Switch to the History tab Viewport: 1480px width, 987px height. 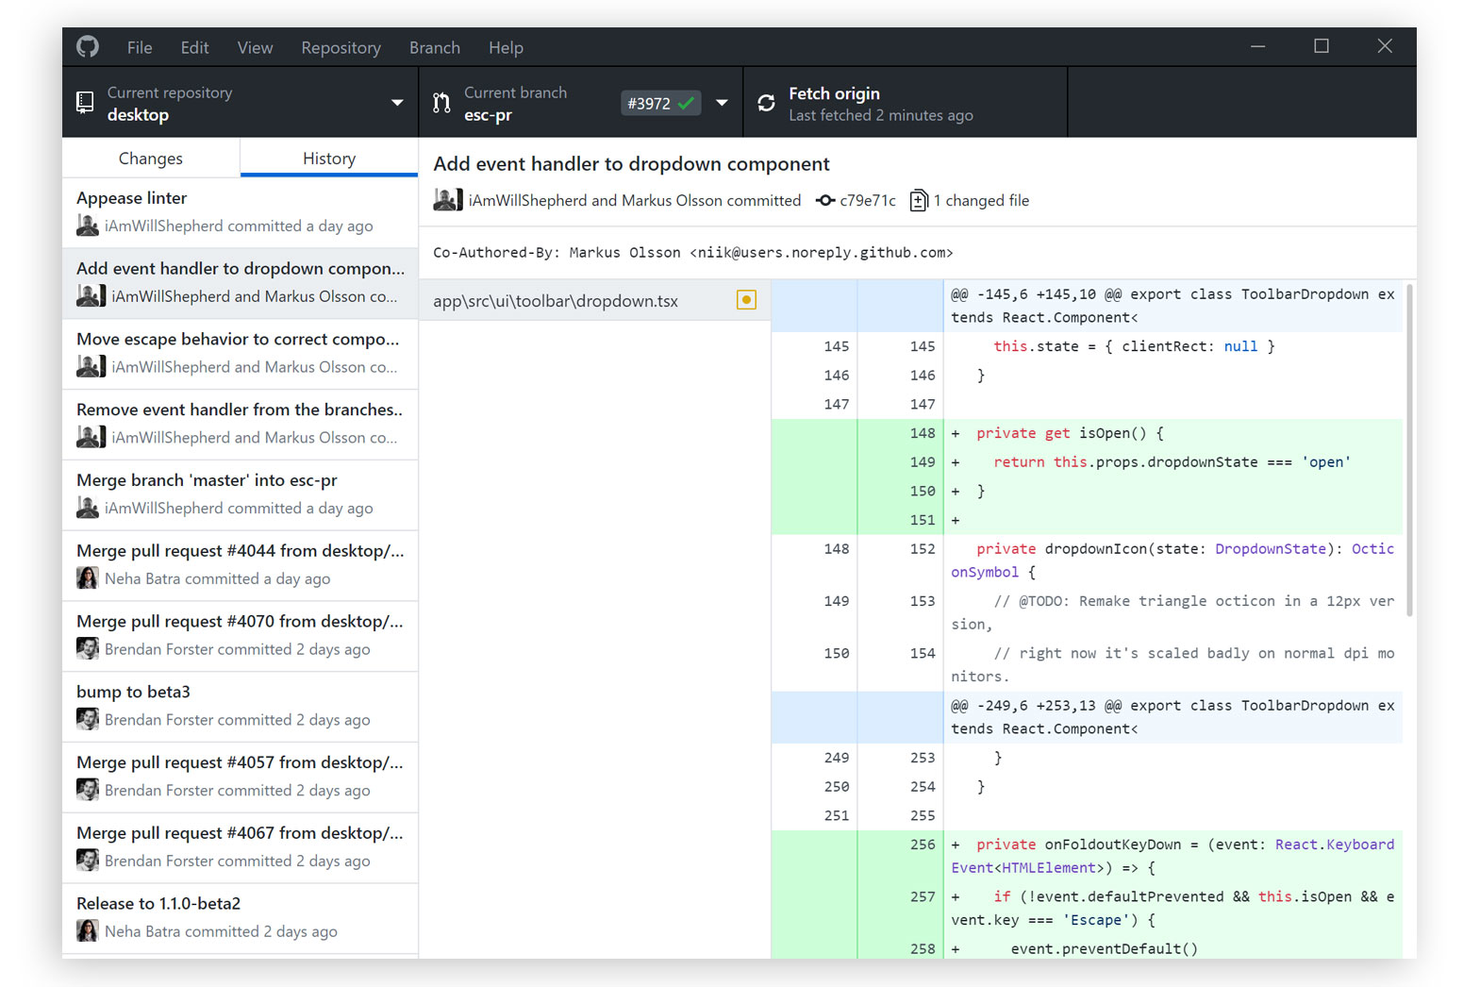329,158
